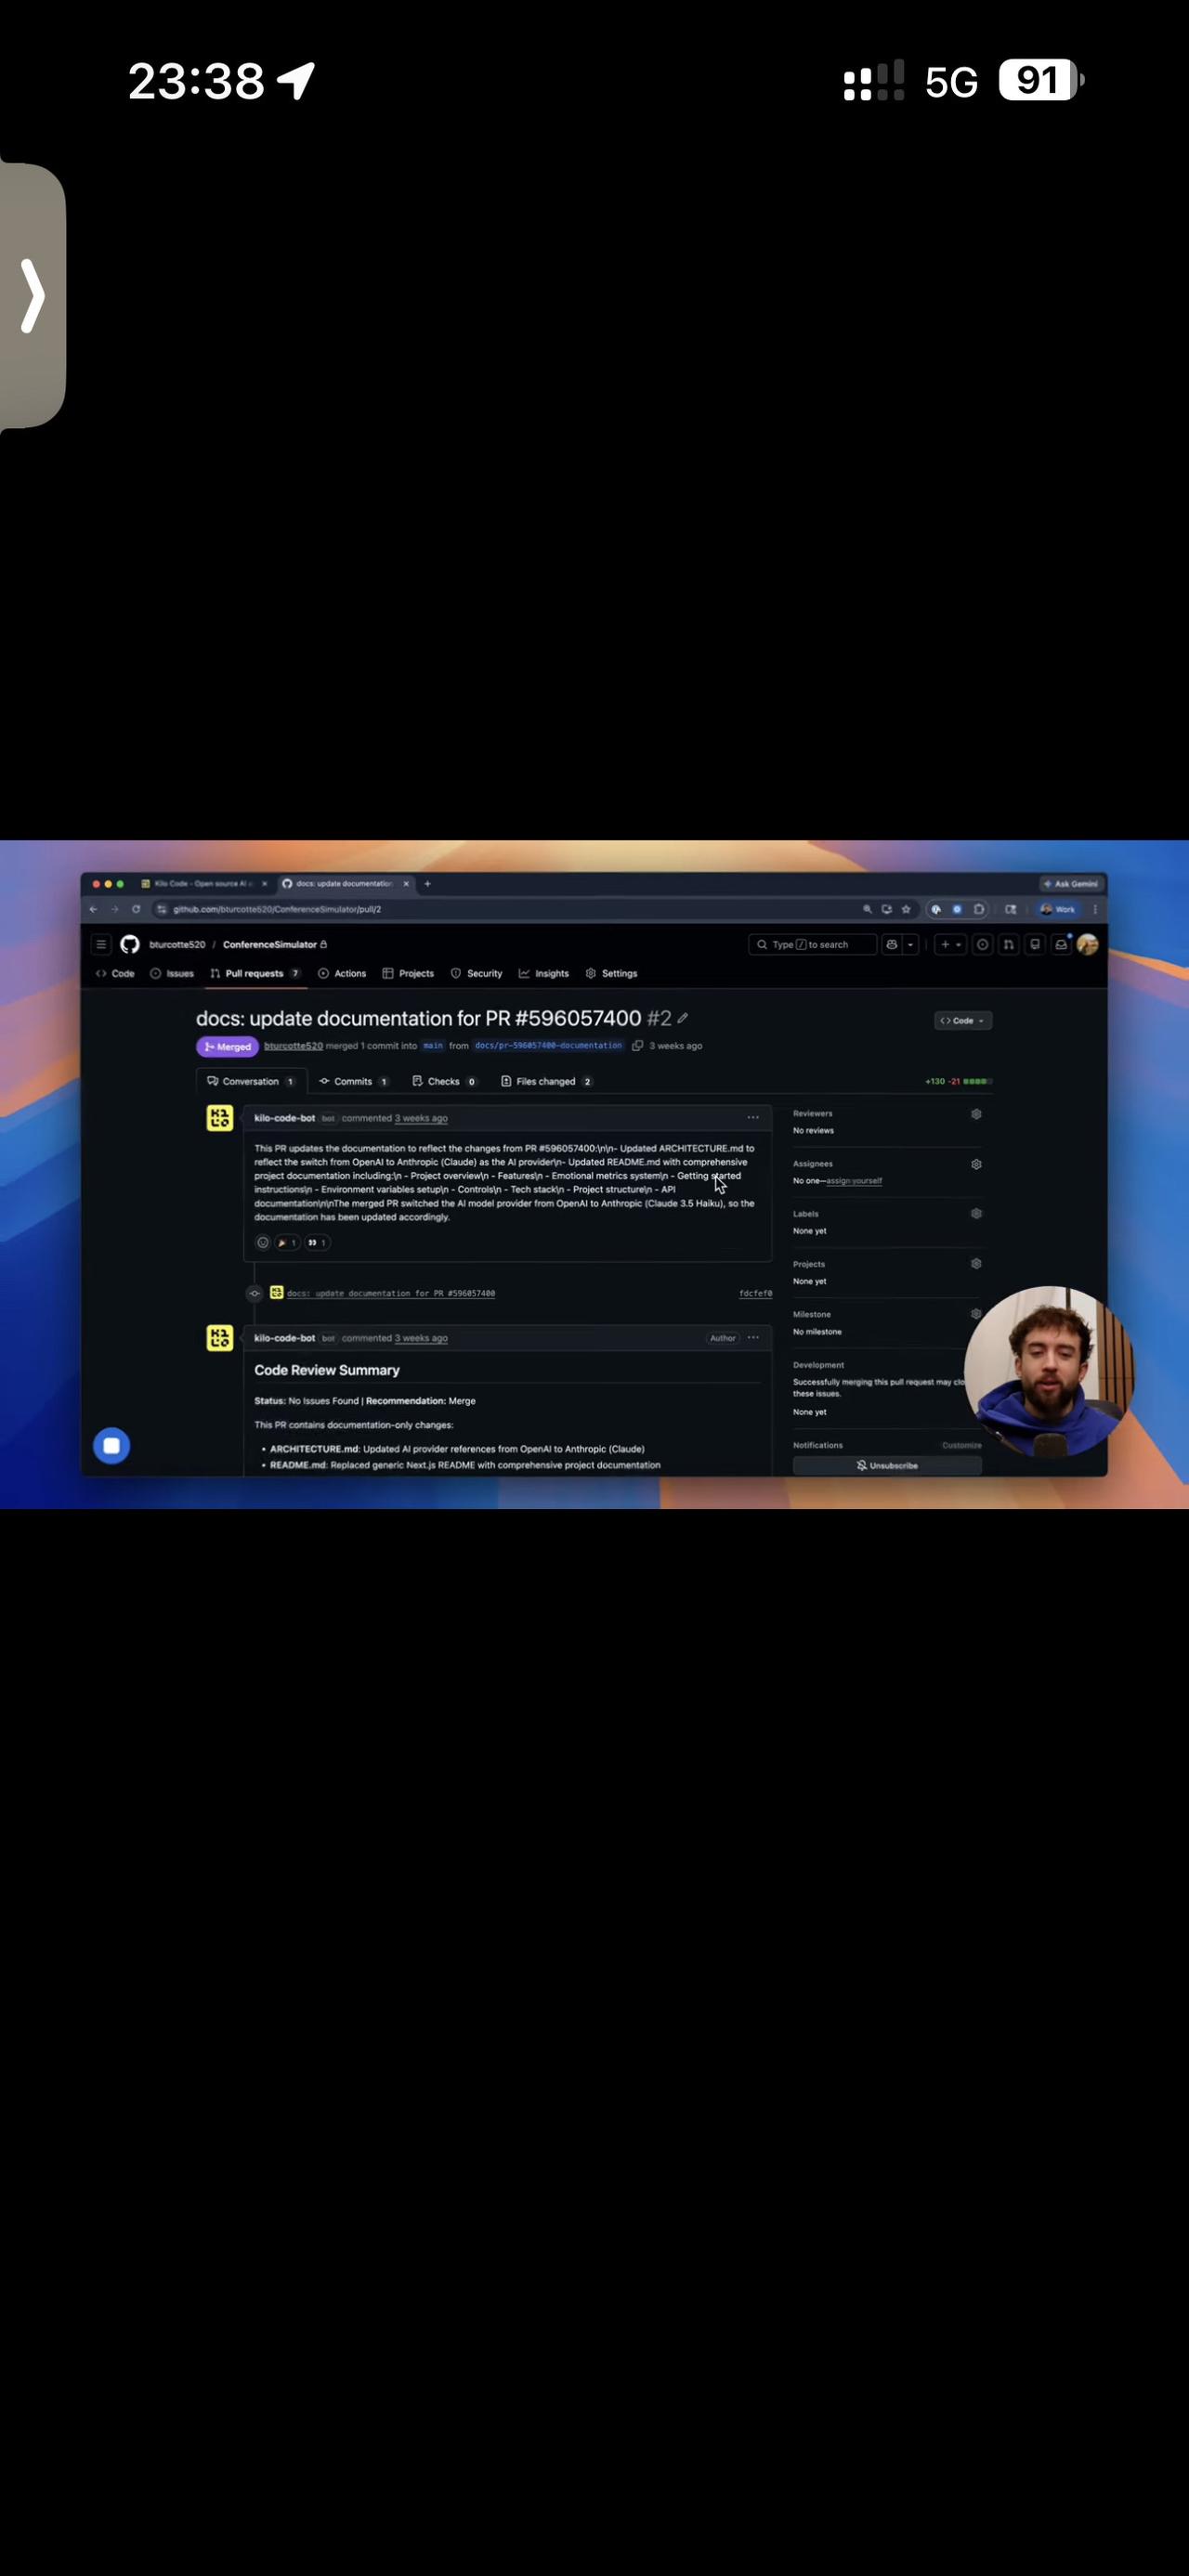Image resolution: width=1189 pixels, height=2576 pixels.
Task: Open GitHub hamburger navigation menu
Action: click(x=101, y=944)
